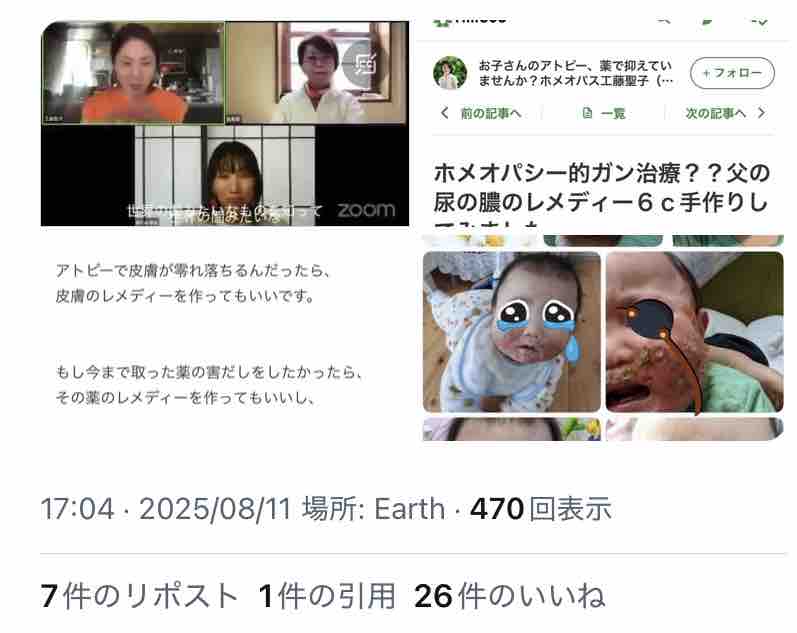Image resolution: width=797 pixels, height=633 pixels.
Task: Click the +フォロー follow button
Action: (732, 73)
